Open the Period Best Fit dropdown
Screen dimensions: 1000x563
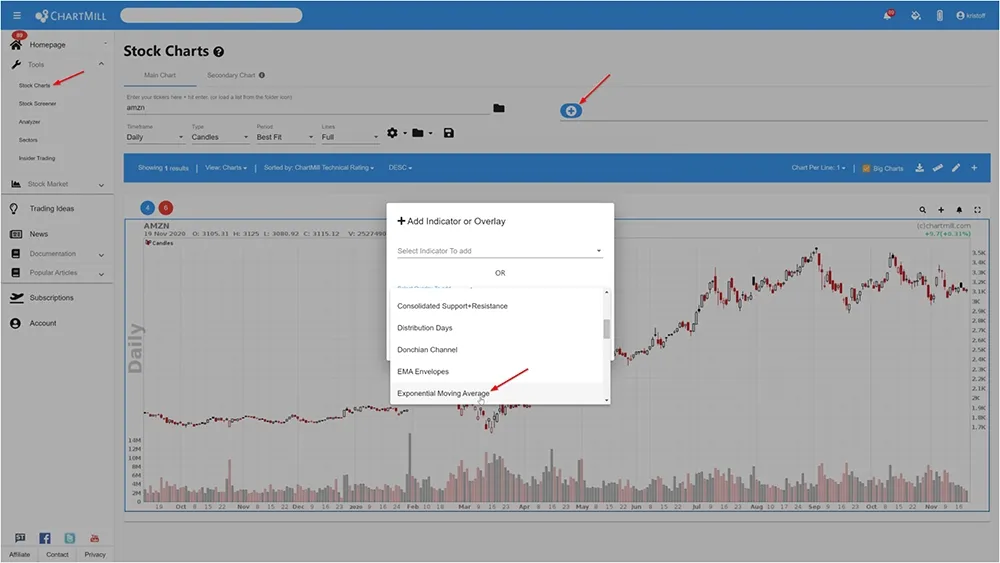tap(285, 137)
